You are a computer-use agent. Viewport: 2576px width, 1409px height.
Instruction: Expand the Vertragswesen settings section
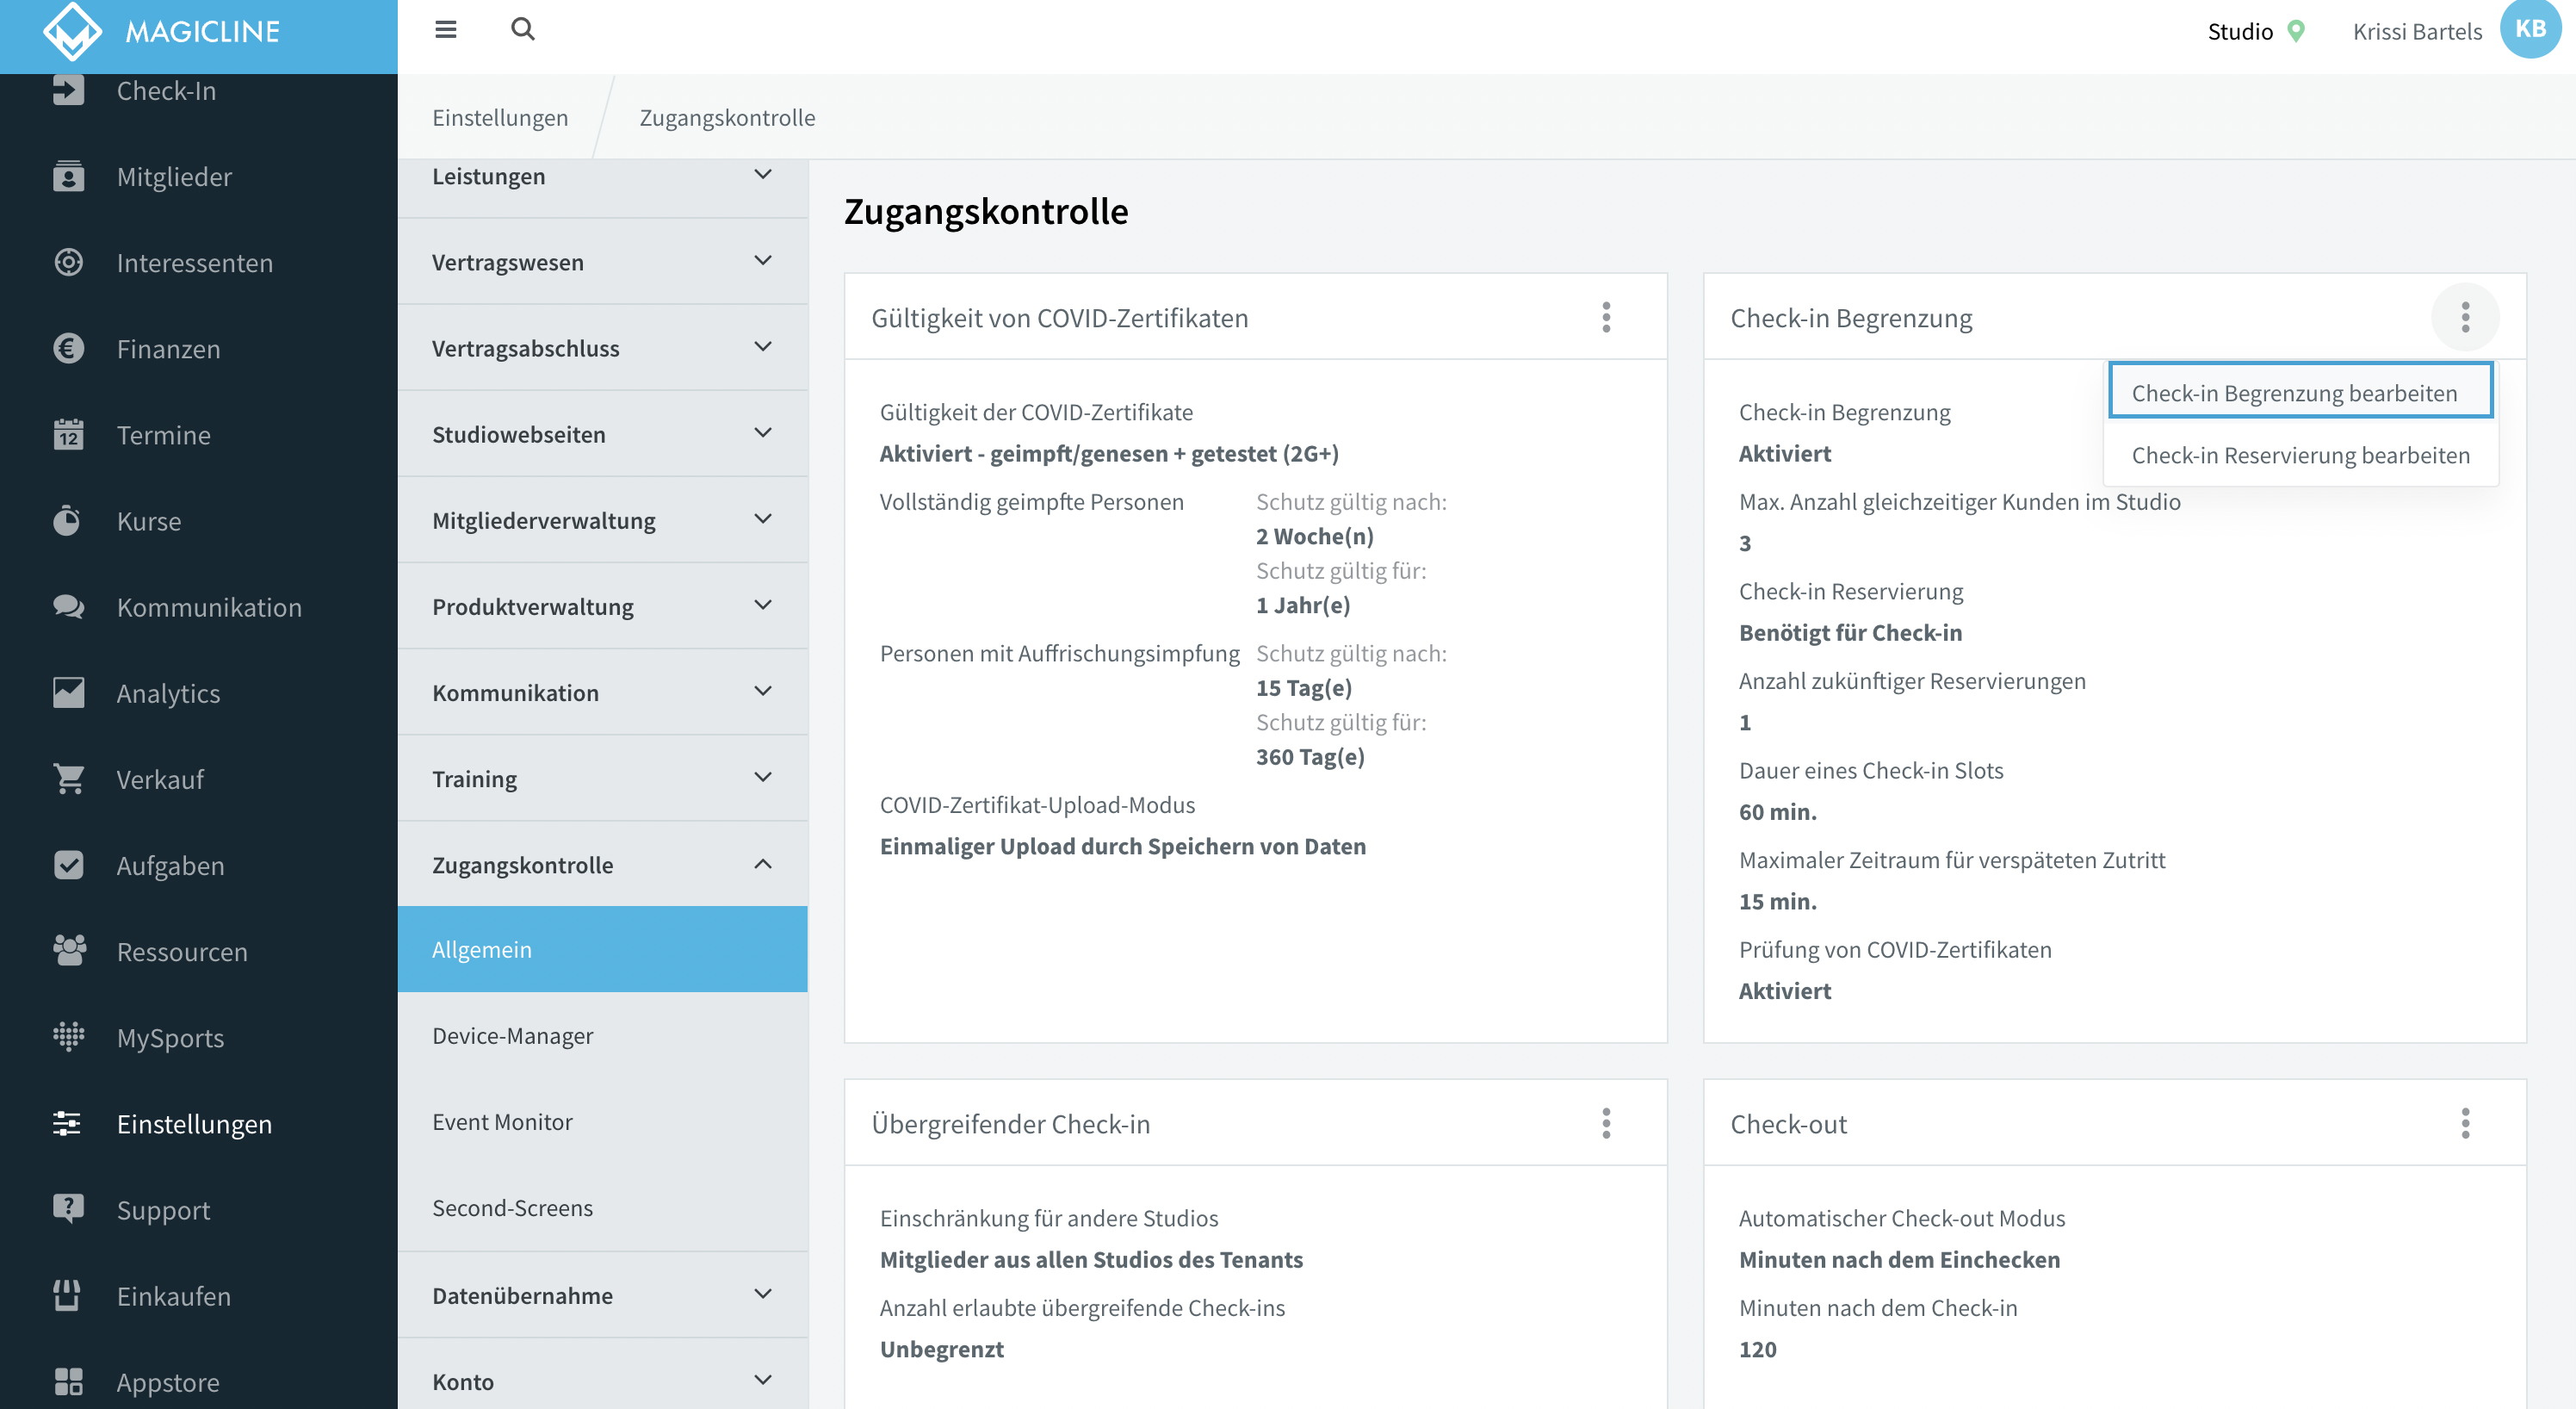click(602, 262)
